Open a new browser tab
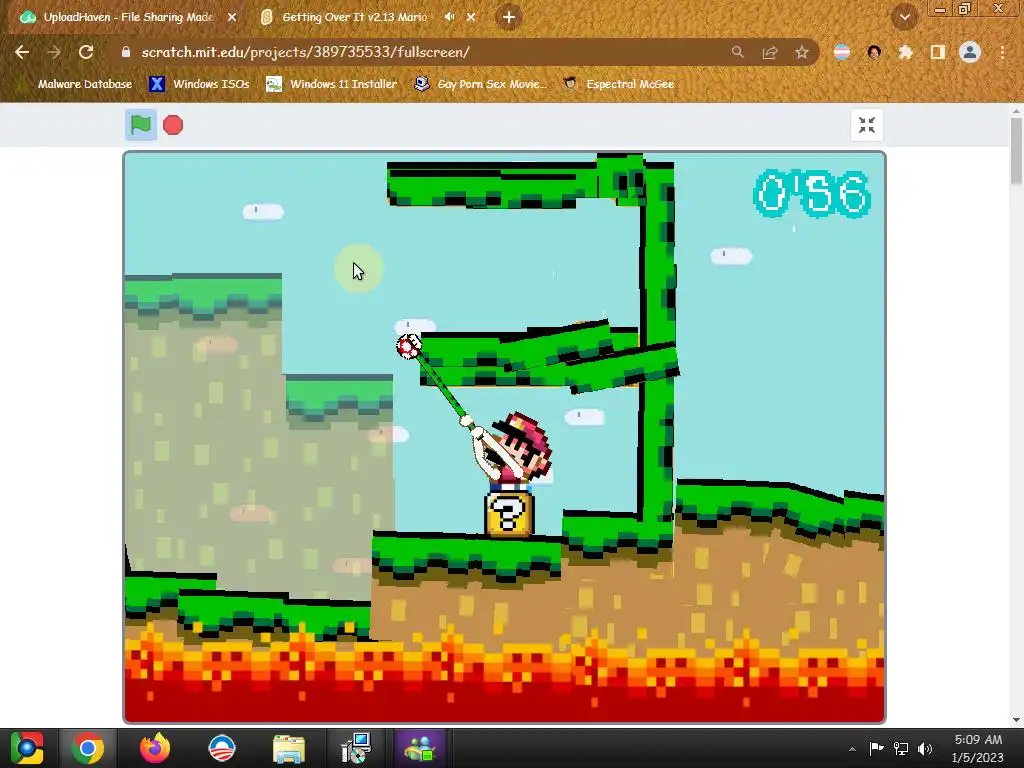The image size is (1024, 768). (x=509, y=18)
